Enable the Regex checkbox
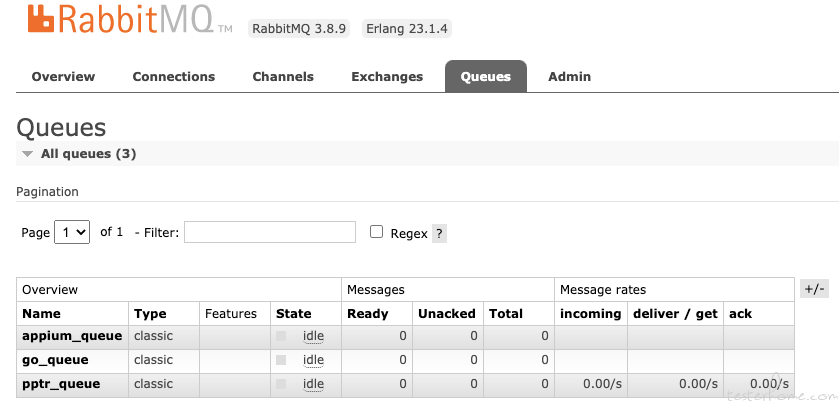The height and width of the screenshot is (413, 839). (377, 232)
